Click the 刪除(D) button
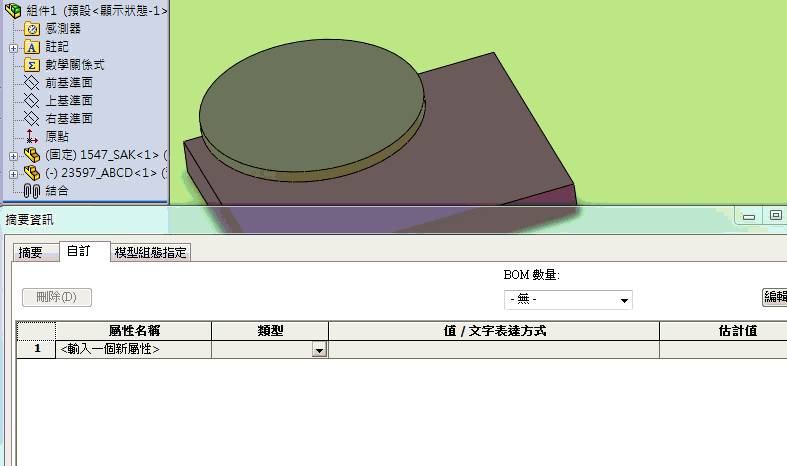787x466 pixels. tap(57, 297)
